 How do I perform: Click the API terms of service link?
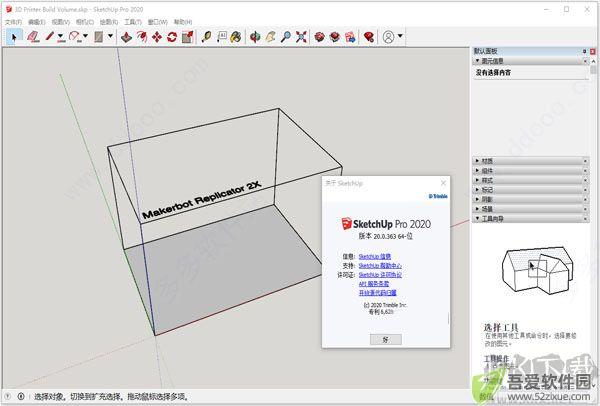tap(373, 284)
